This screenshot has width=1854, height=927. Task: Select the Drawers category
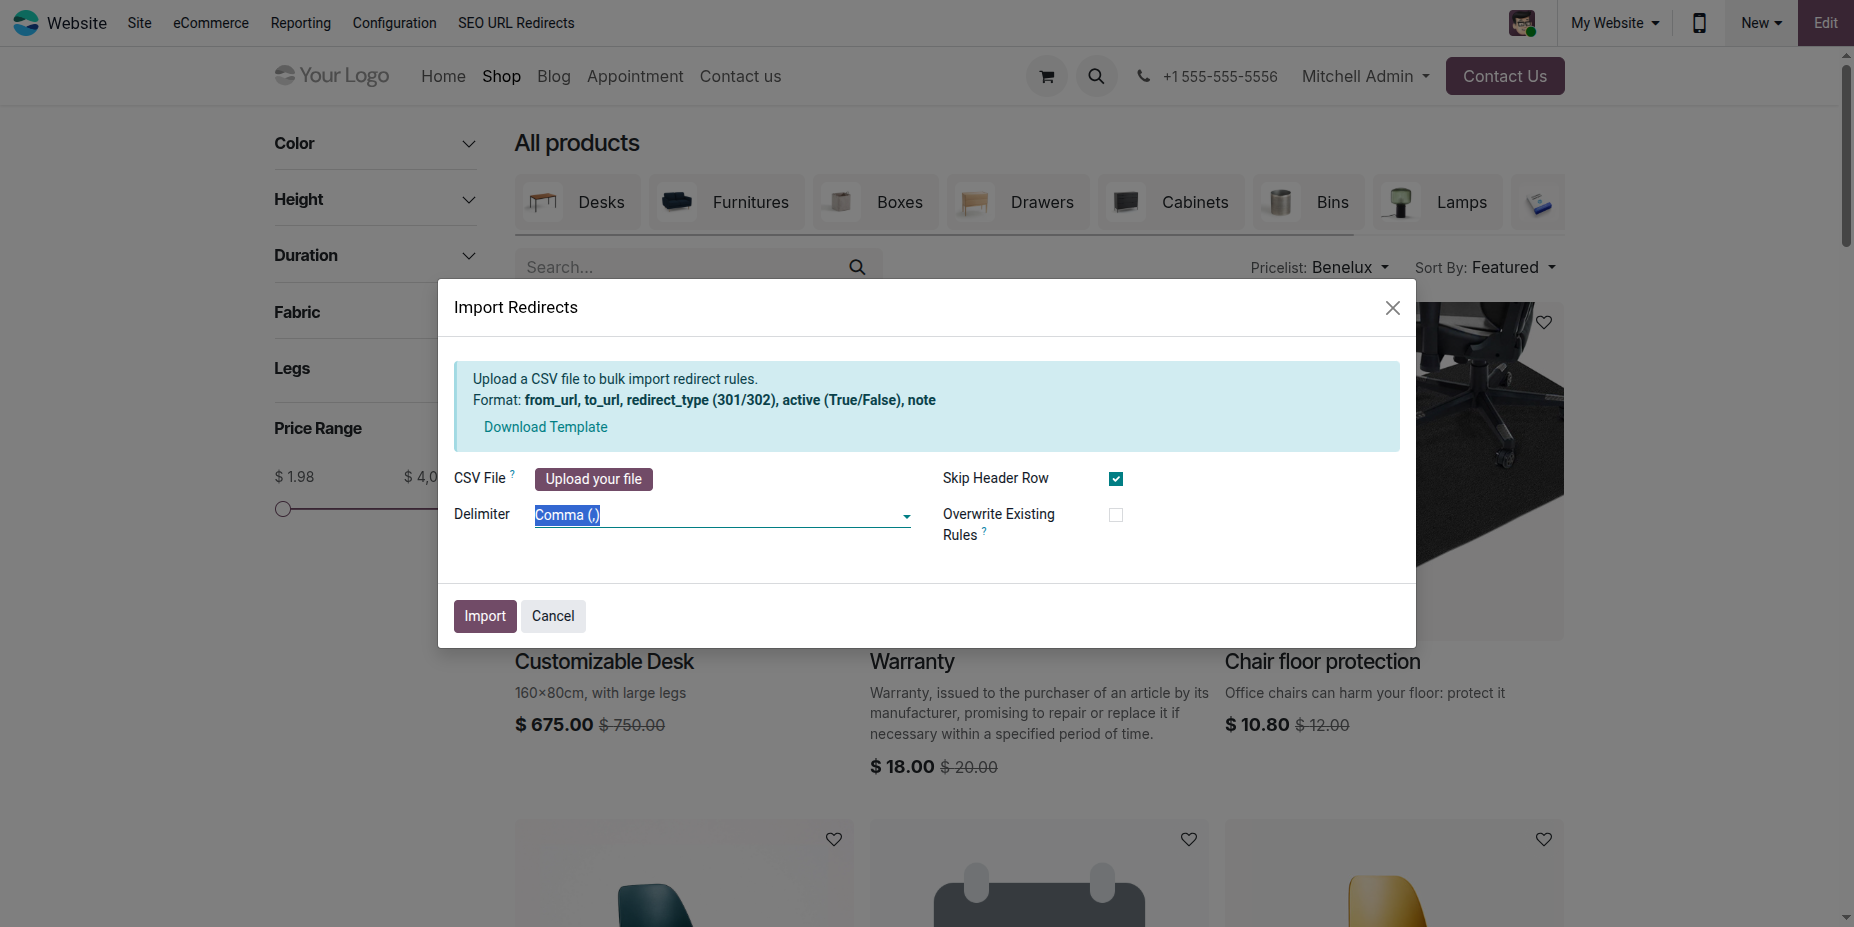(x=1018, y=202)
